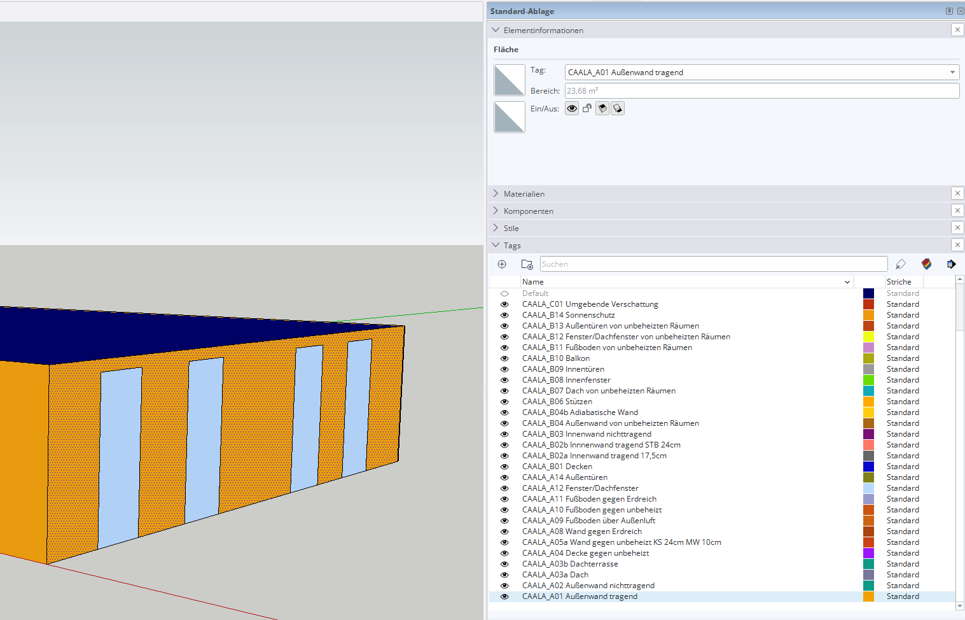The image size is (965, 620).
Task: Click the Suchen tag search field
Action: pyautogui.click(x=712, y=264)
